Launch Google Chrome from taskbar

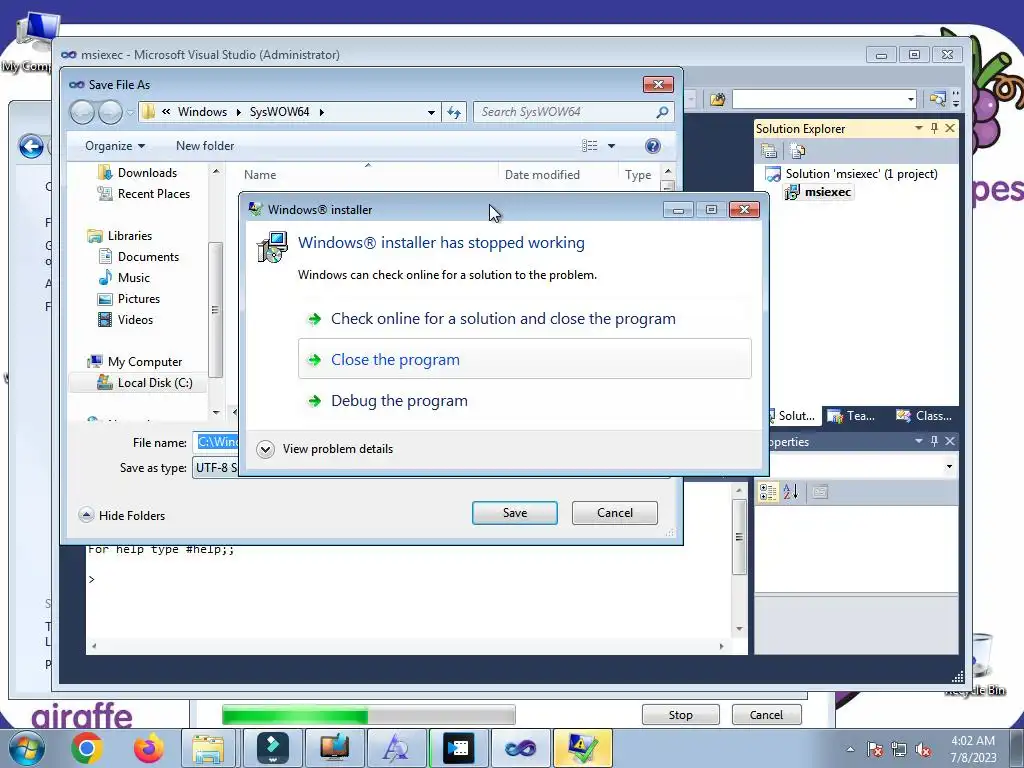pos(87,748)
